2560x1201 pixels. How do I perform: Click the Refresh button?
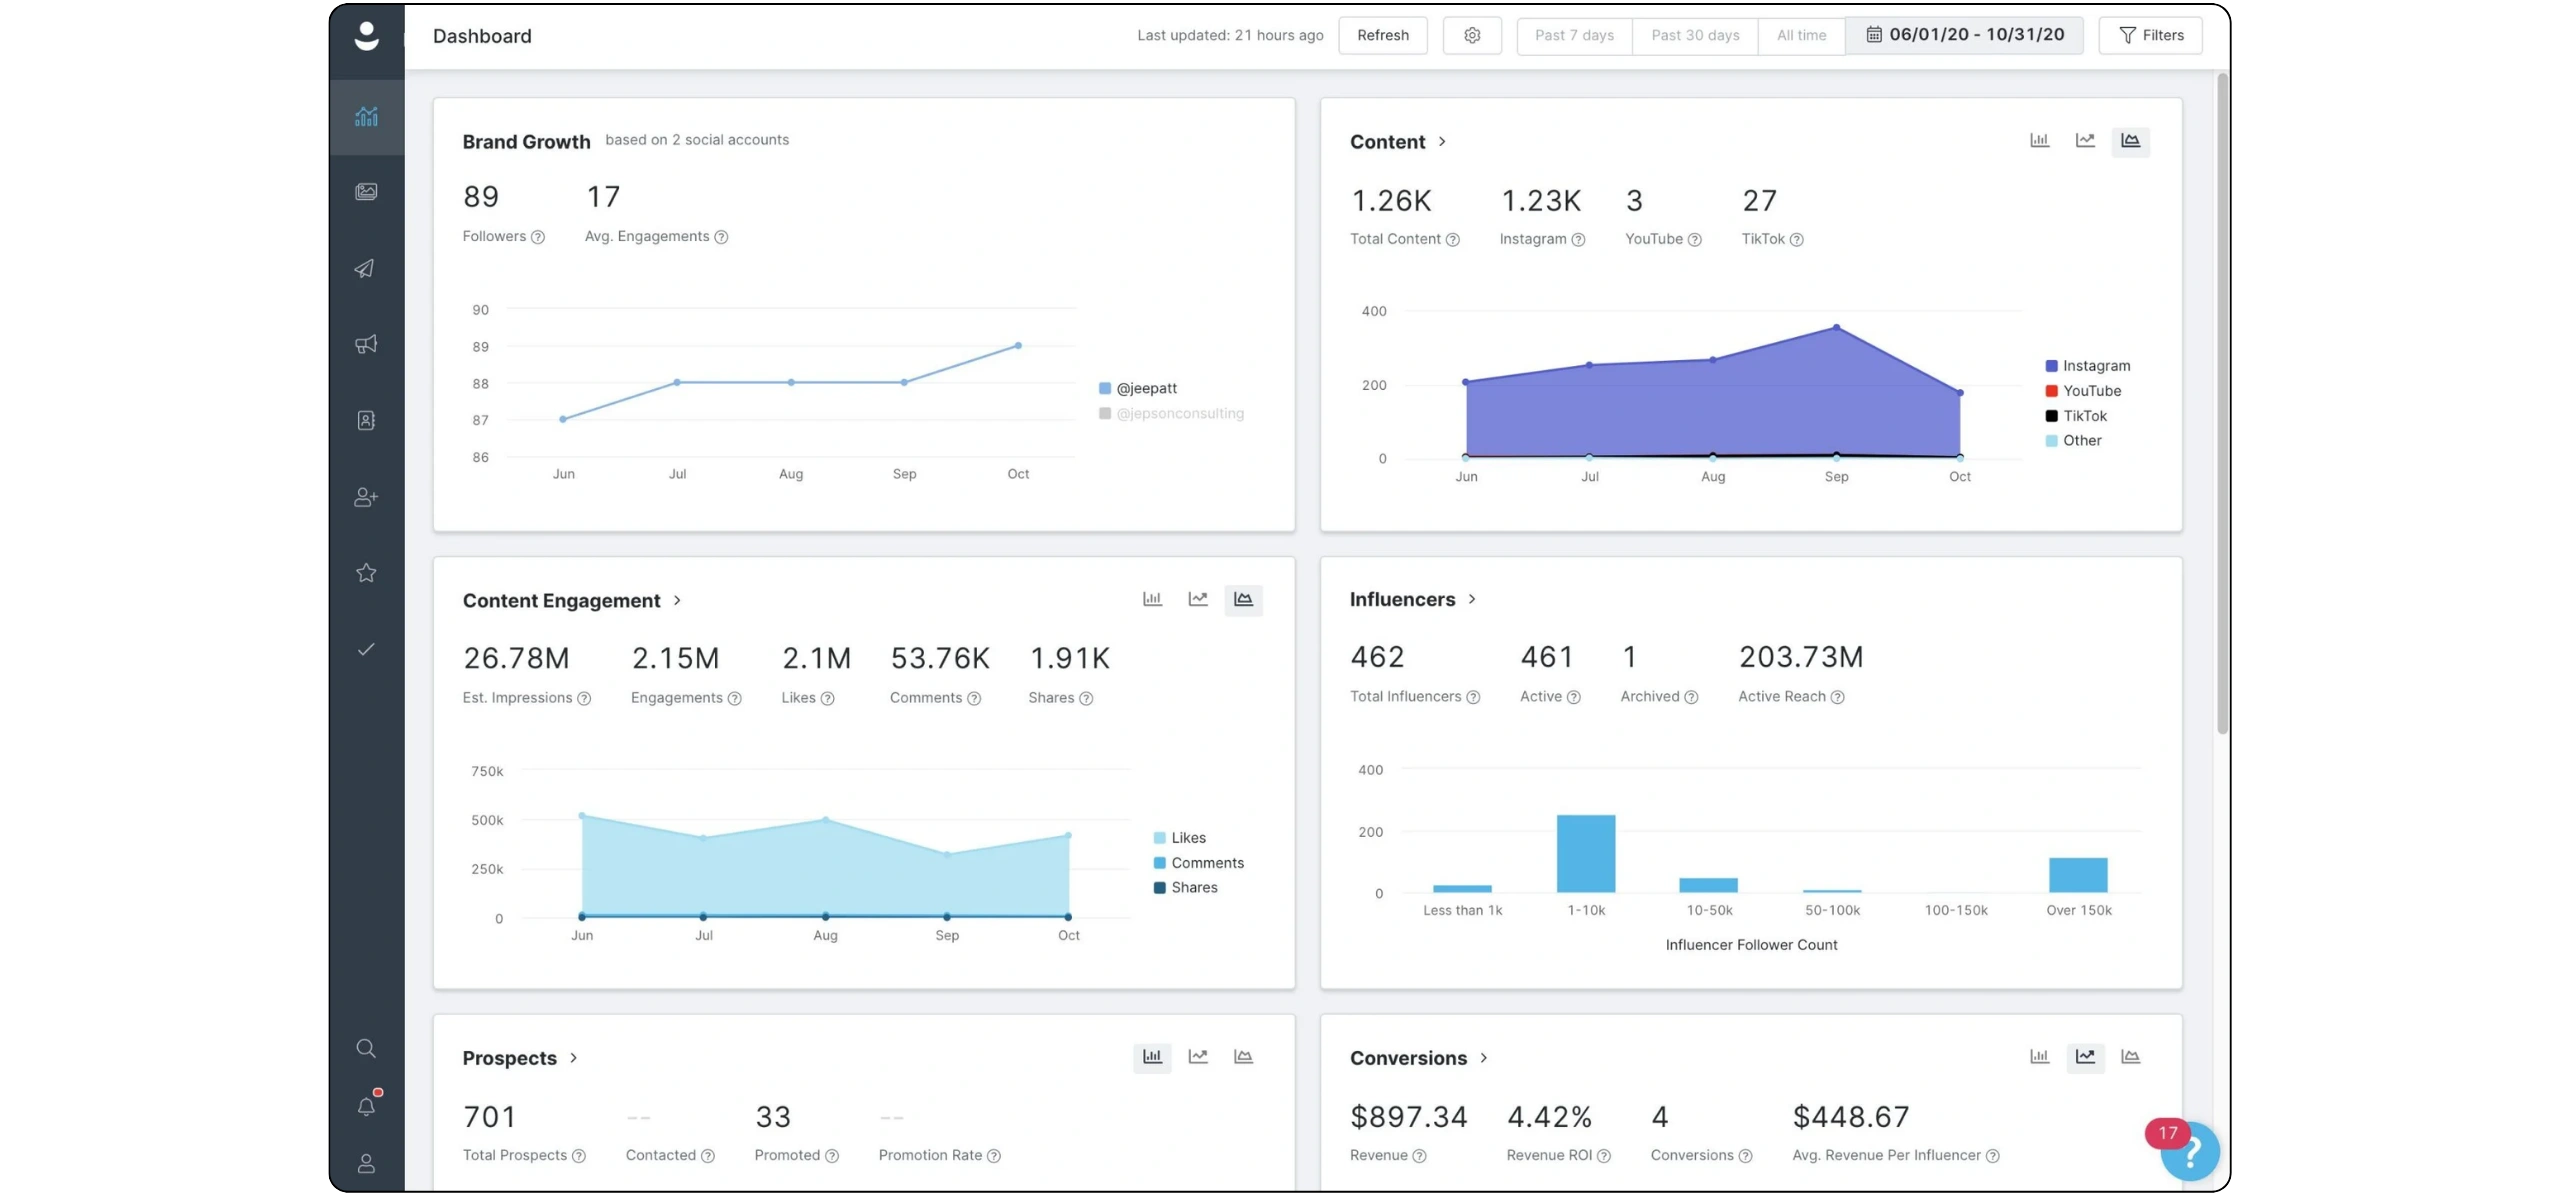pos(1383,35)
